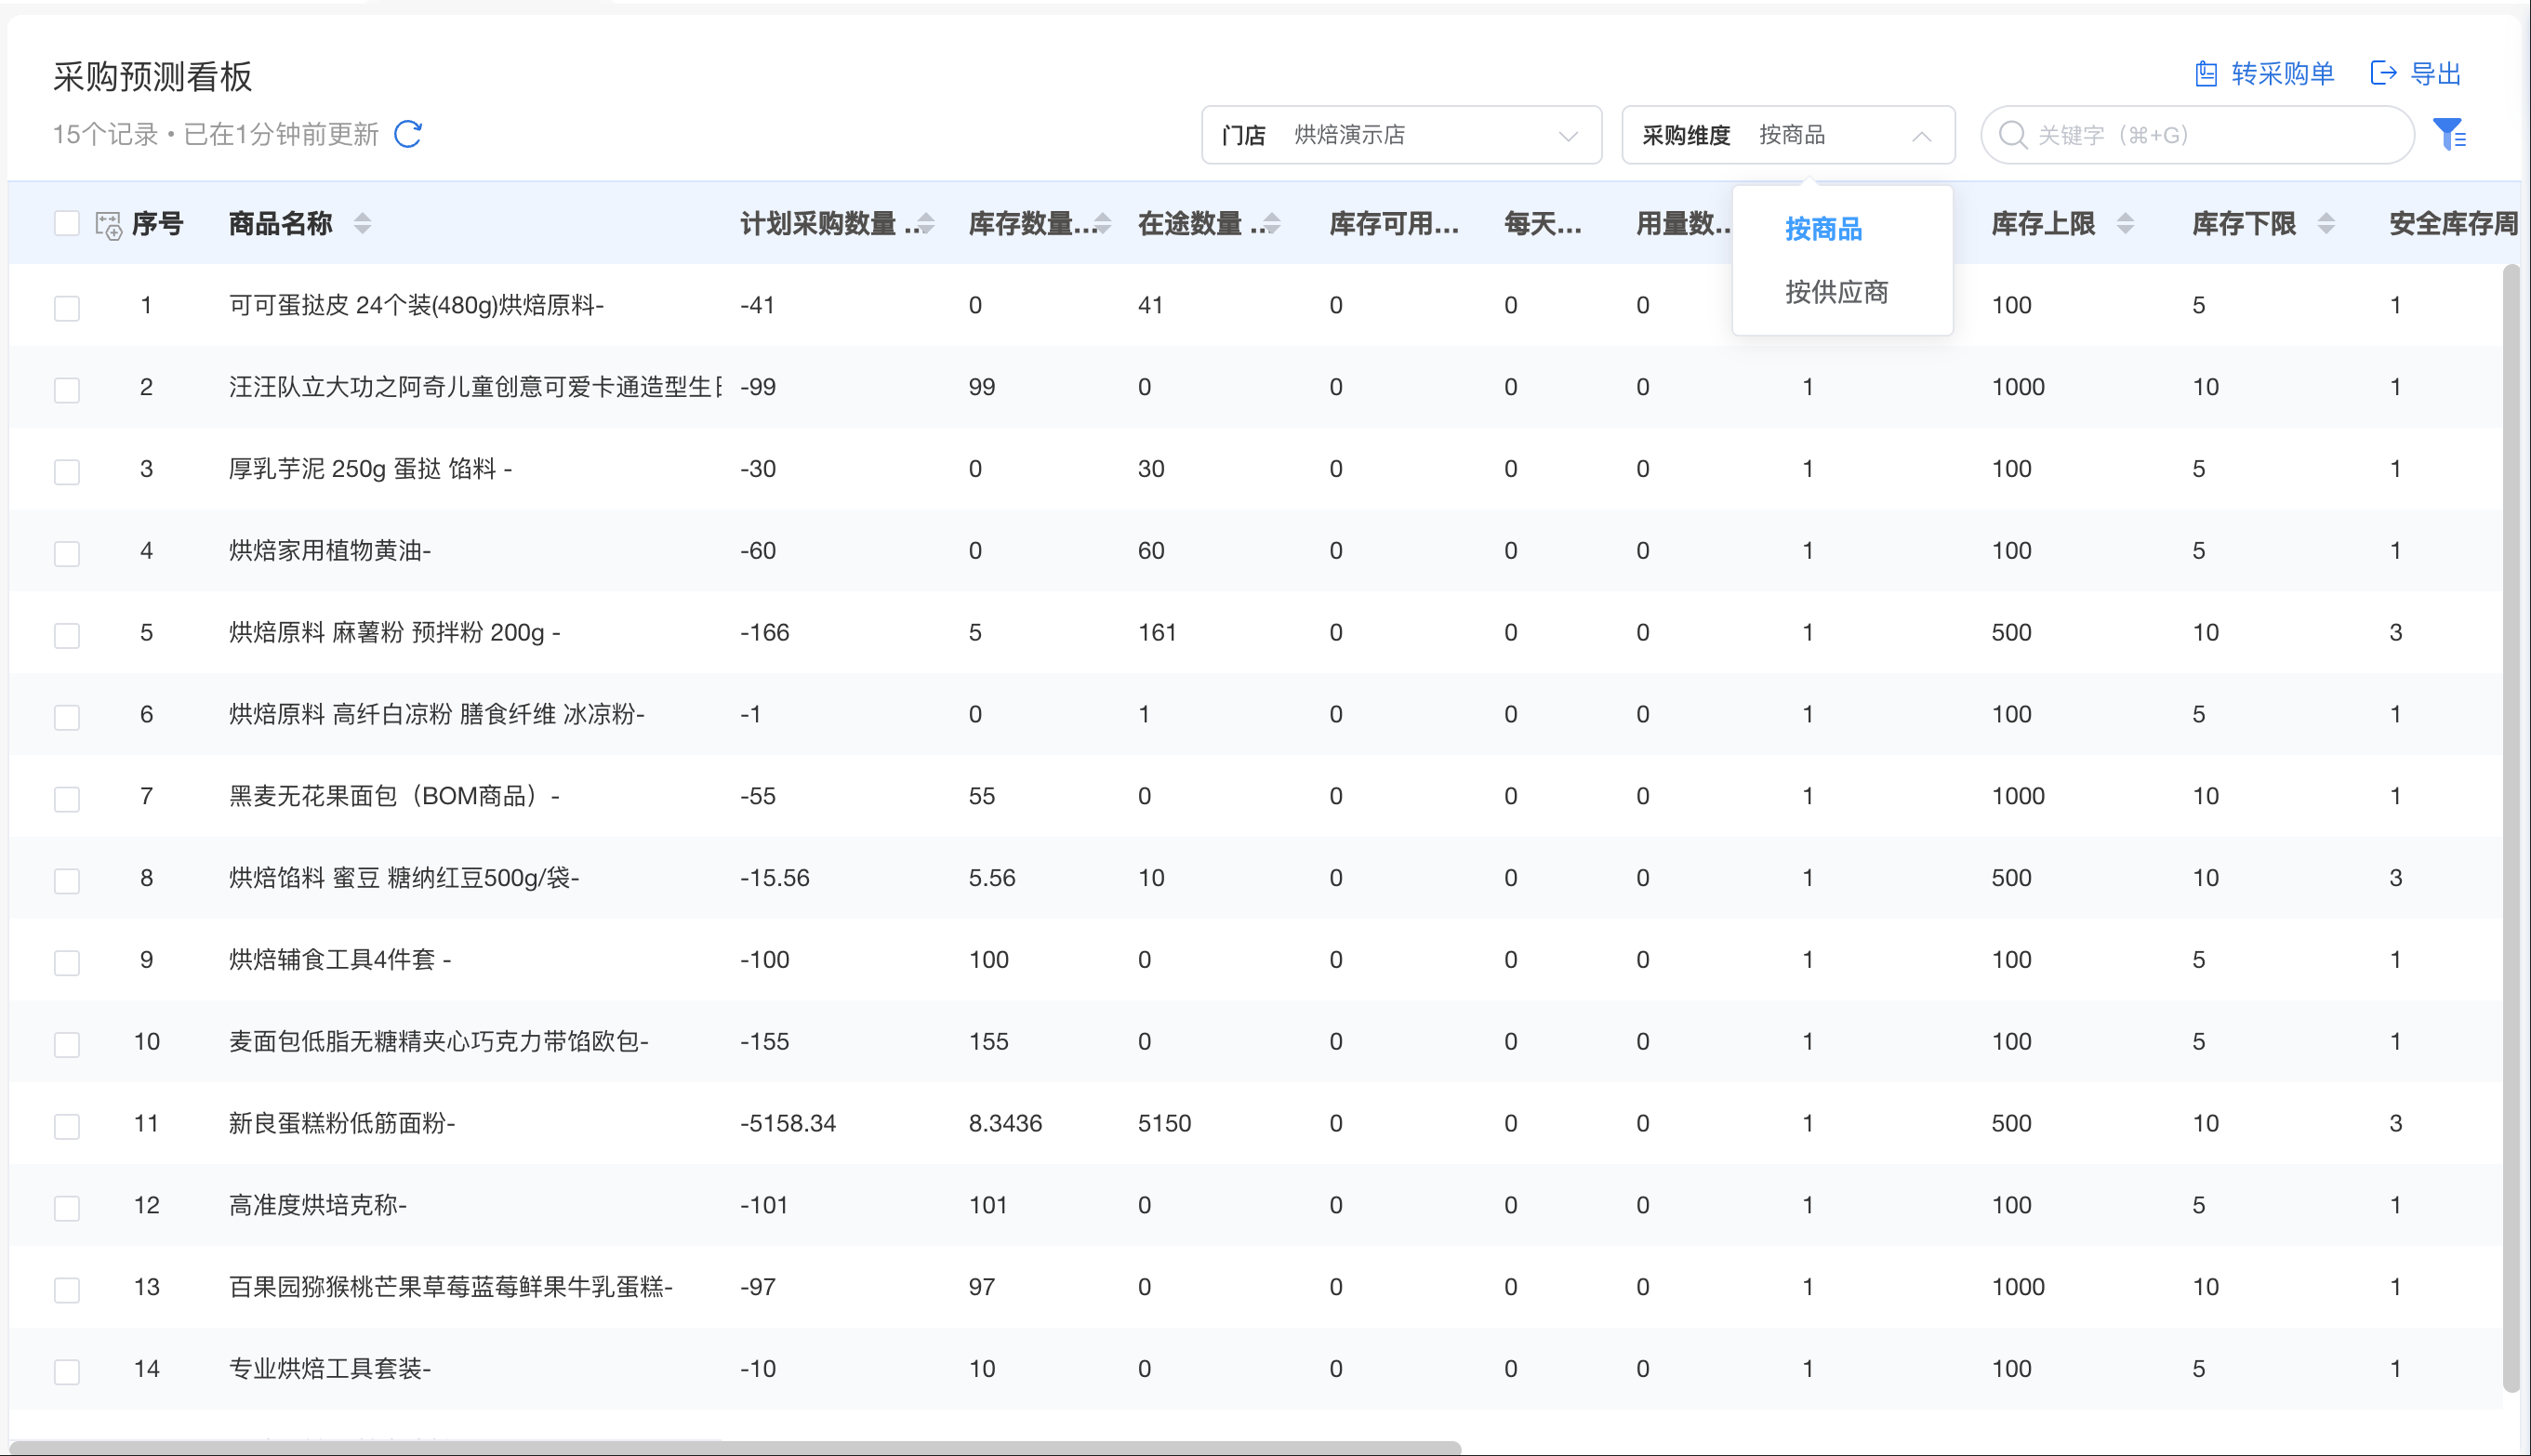
Task: Sort by 计划采购数量 column arrows
Action: (x=926, y=224)
